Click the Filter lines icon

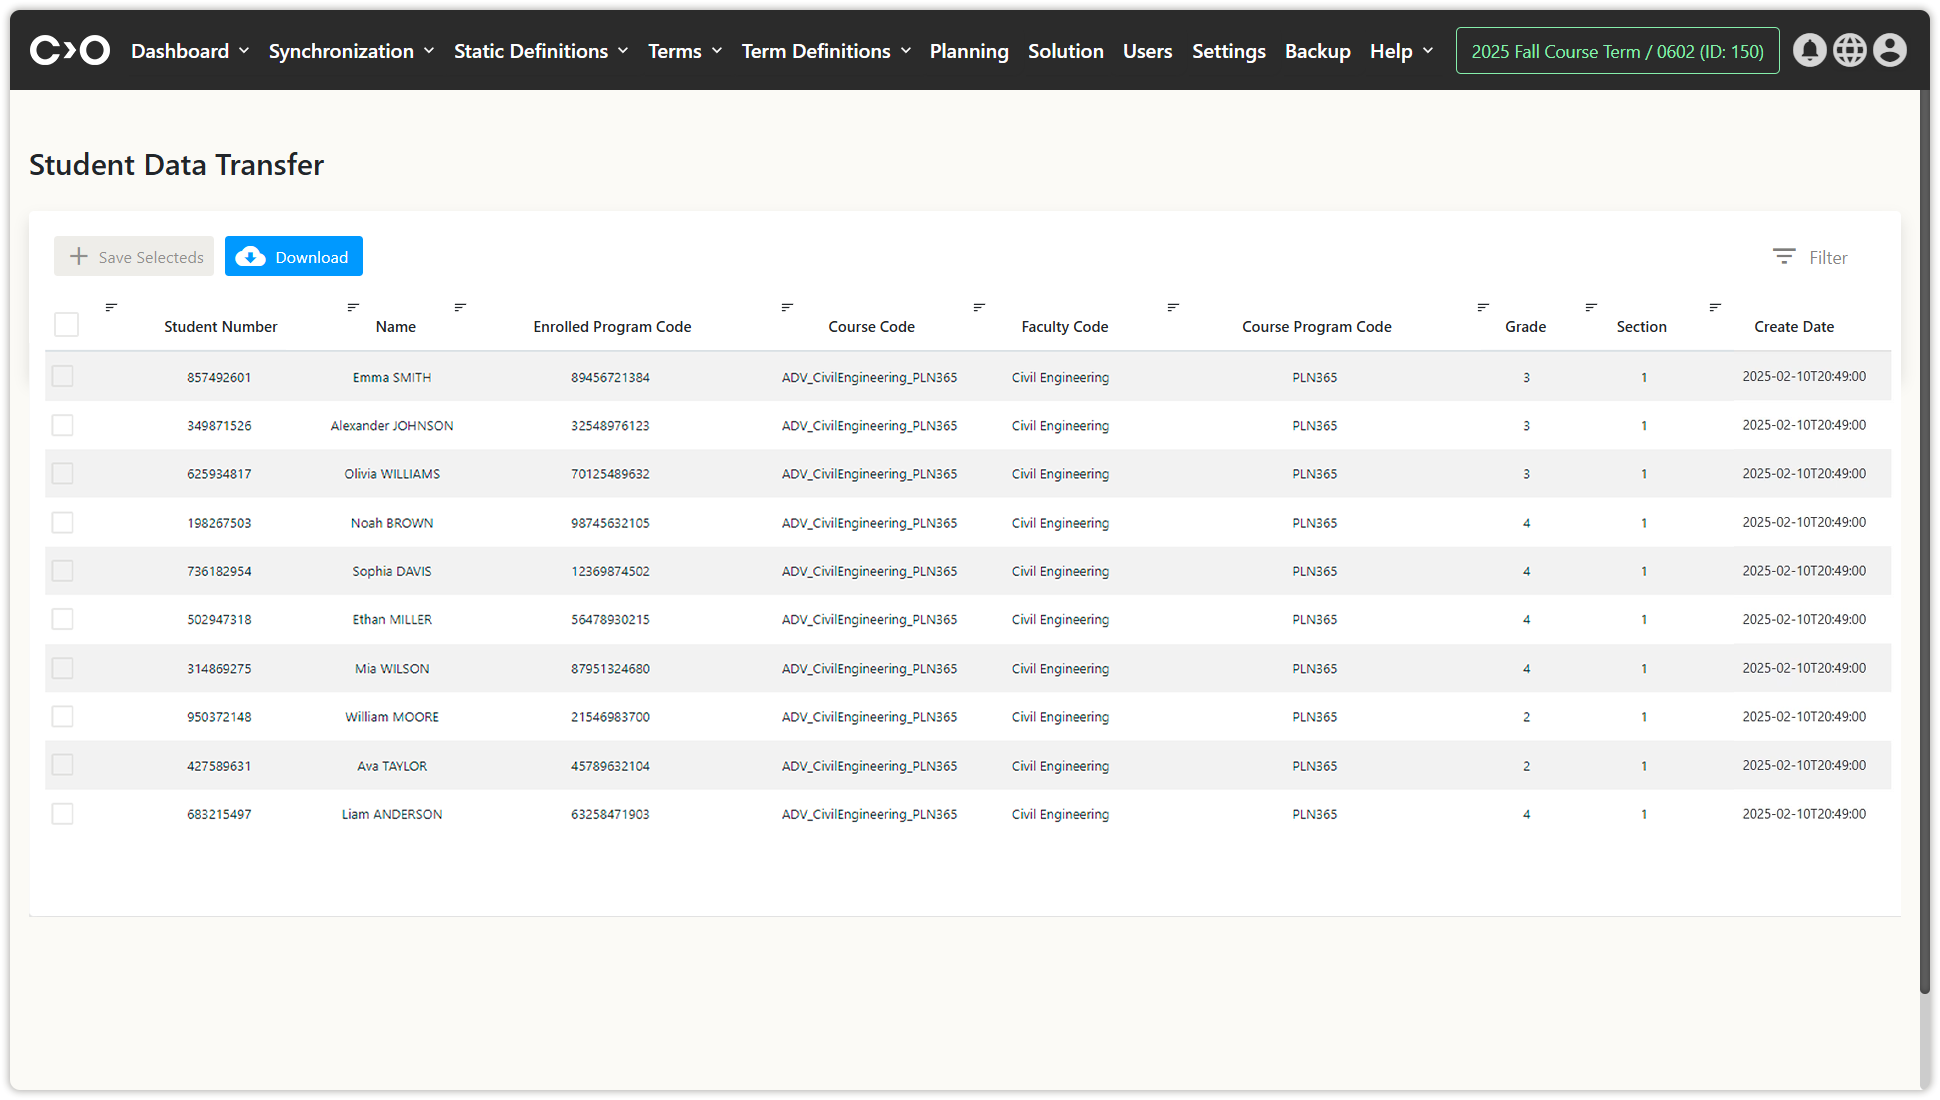[1783, 257]
